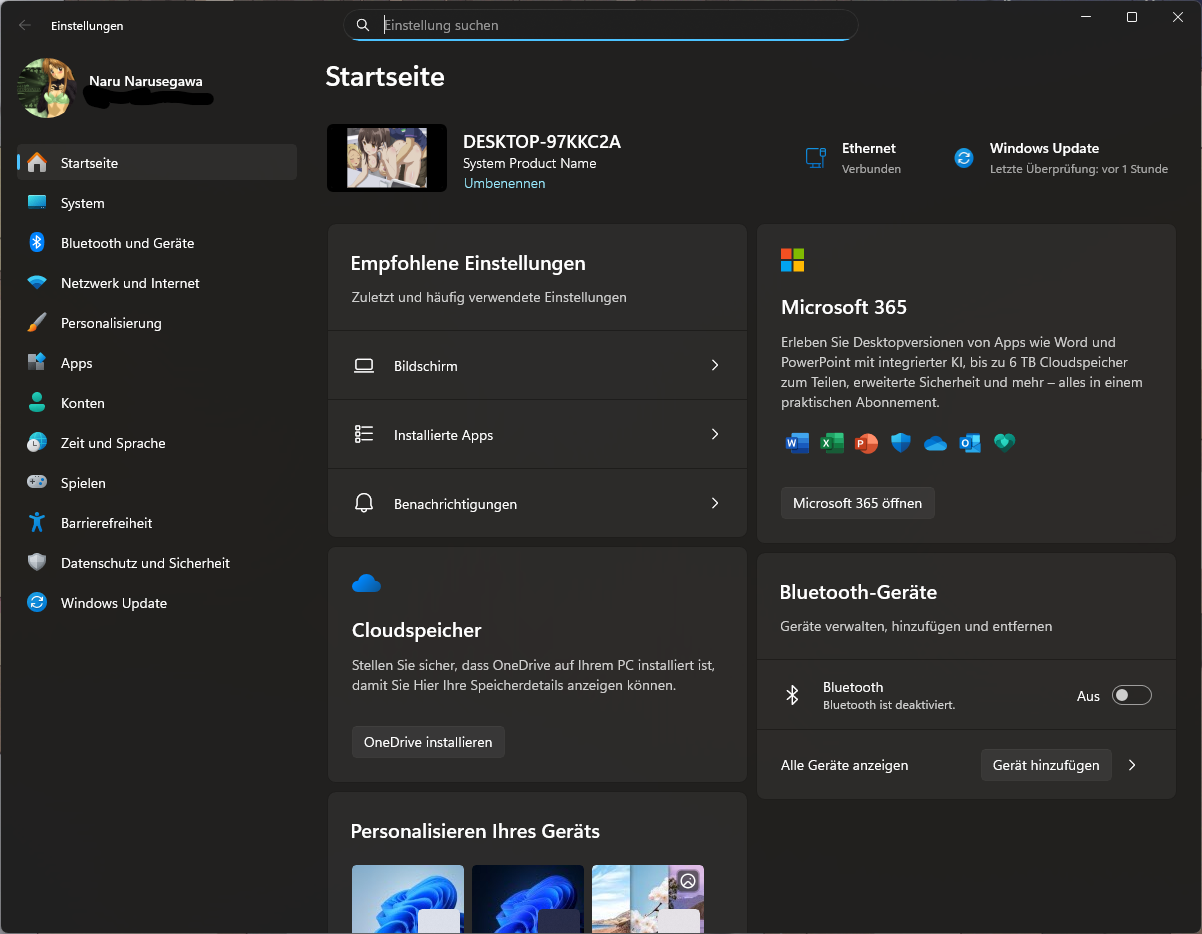Click the Excel icon in Microsoft 365 card
Screen dimensions: 1202x934
pyautogui.click(x=832, y=443)
